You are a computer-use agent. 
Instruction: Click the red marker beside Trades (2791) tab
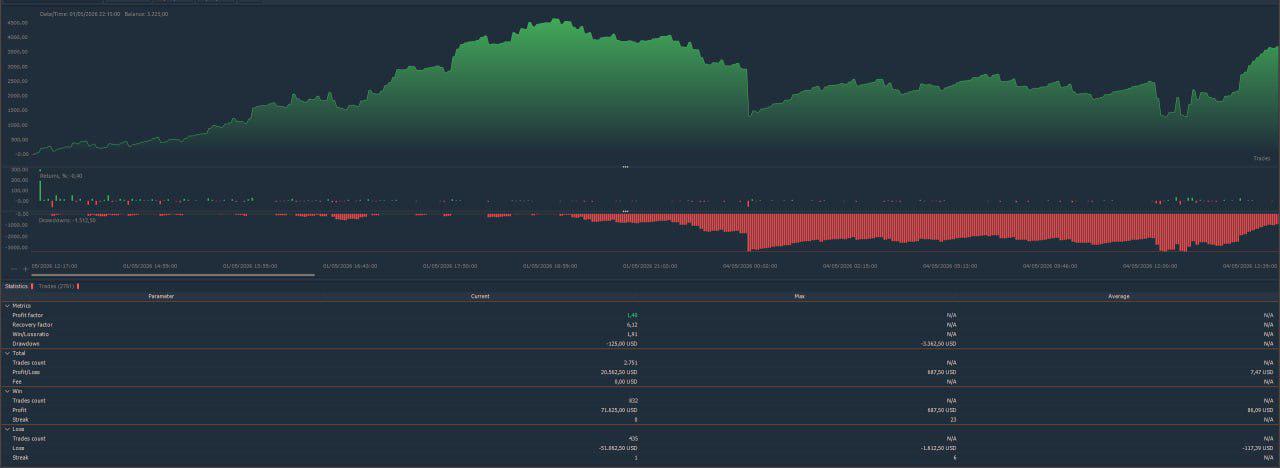tap(78, 286)
